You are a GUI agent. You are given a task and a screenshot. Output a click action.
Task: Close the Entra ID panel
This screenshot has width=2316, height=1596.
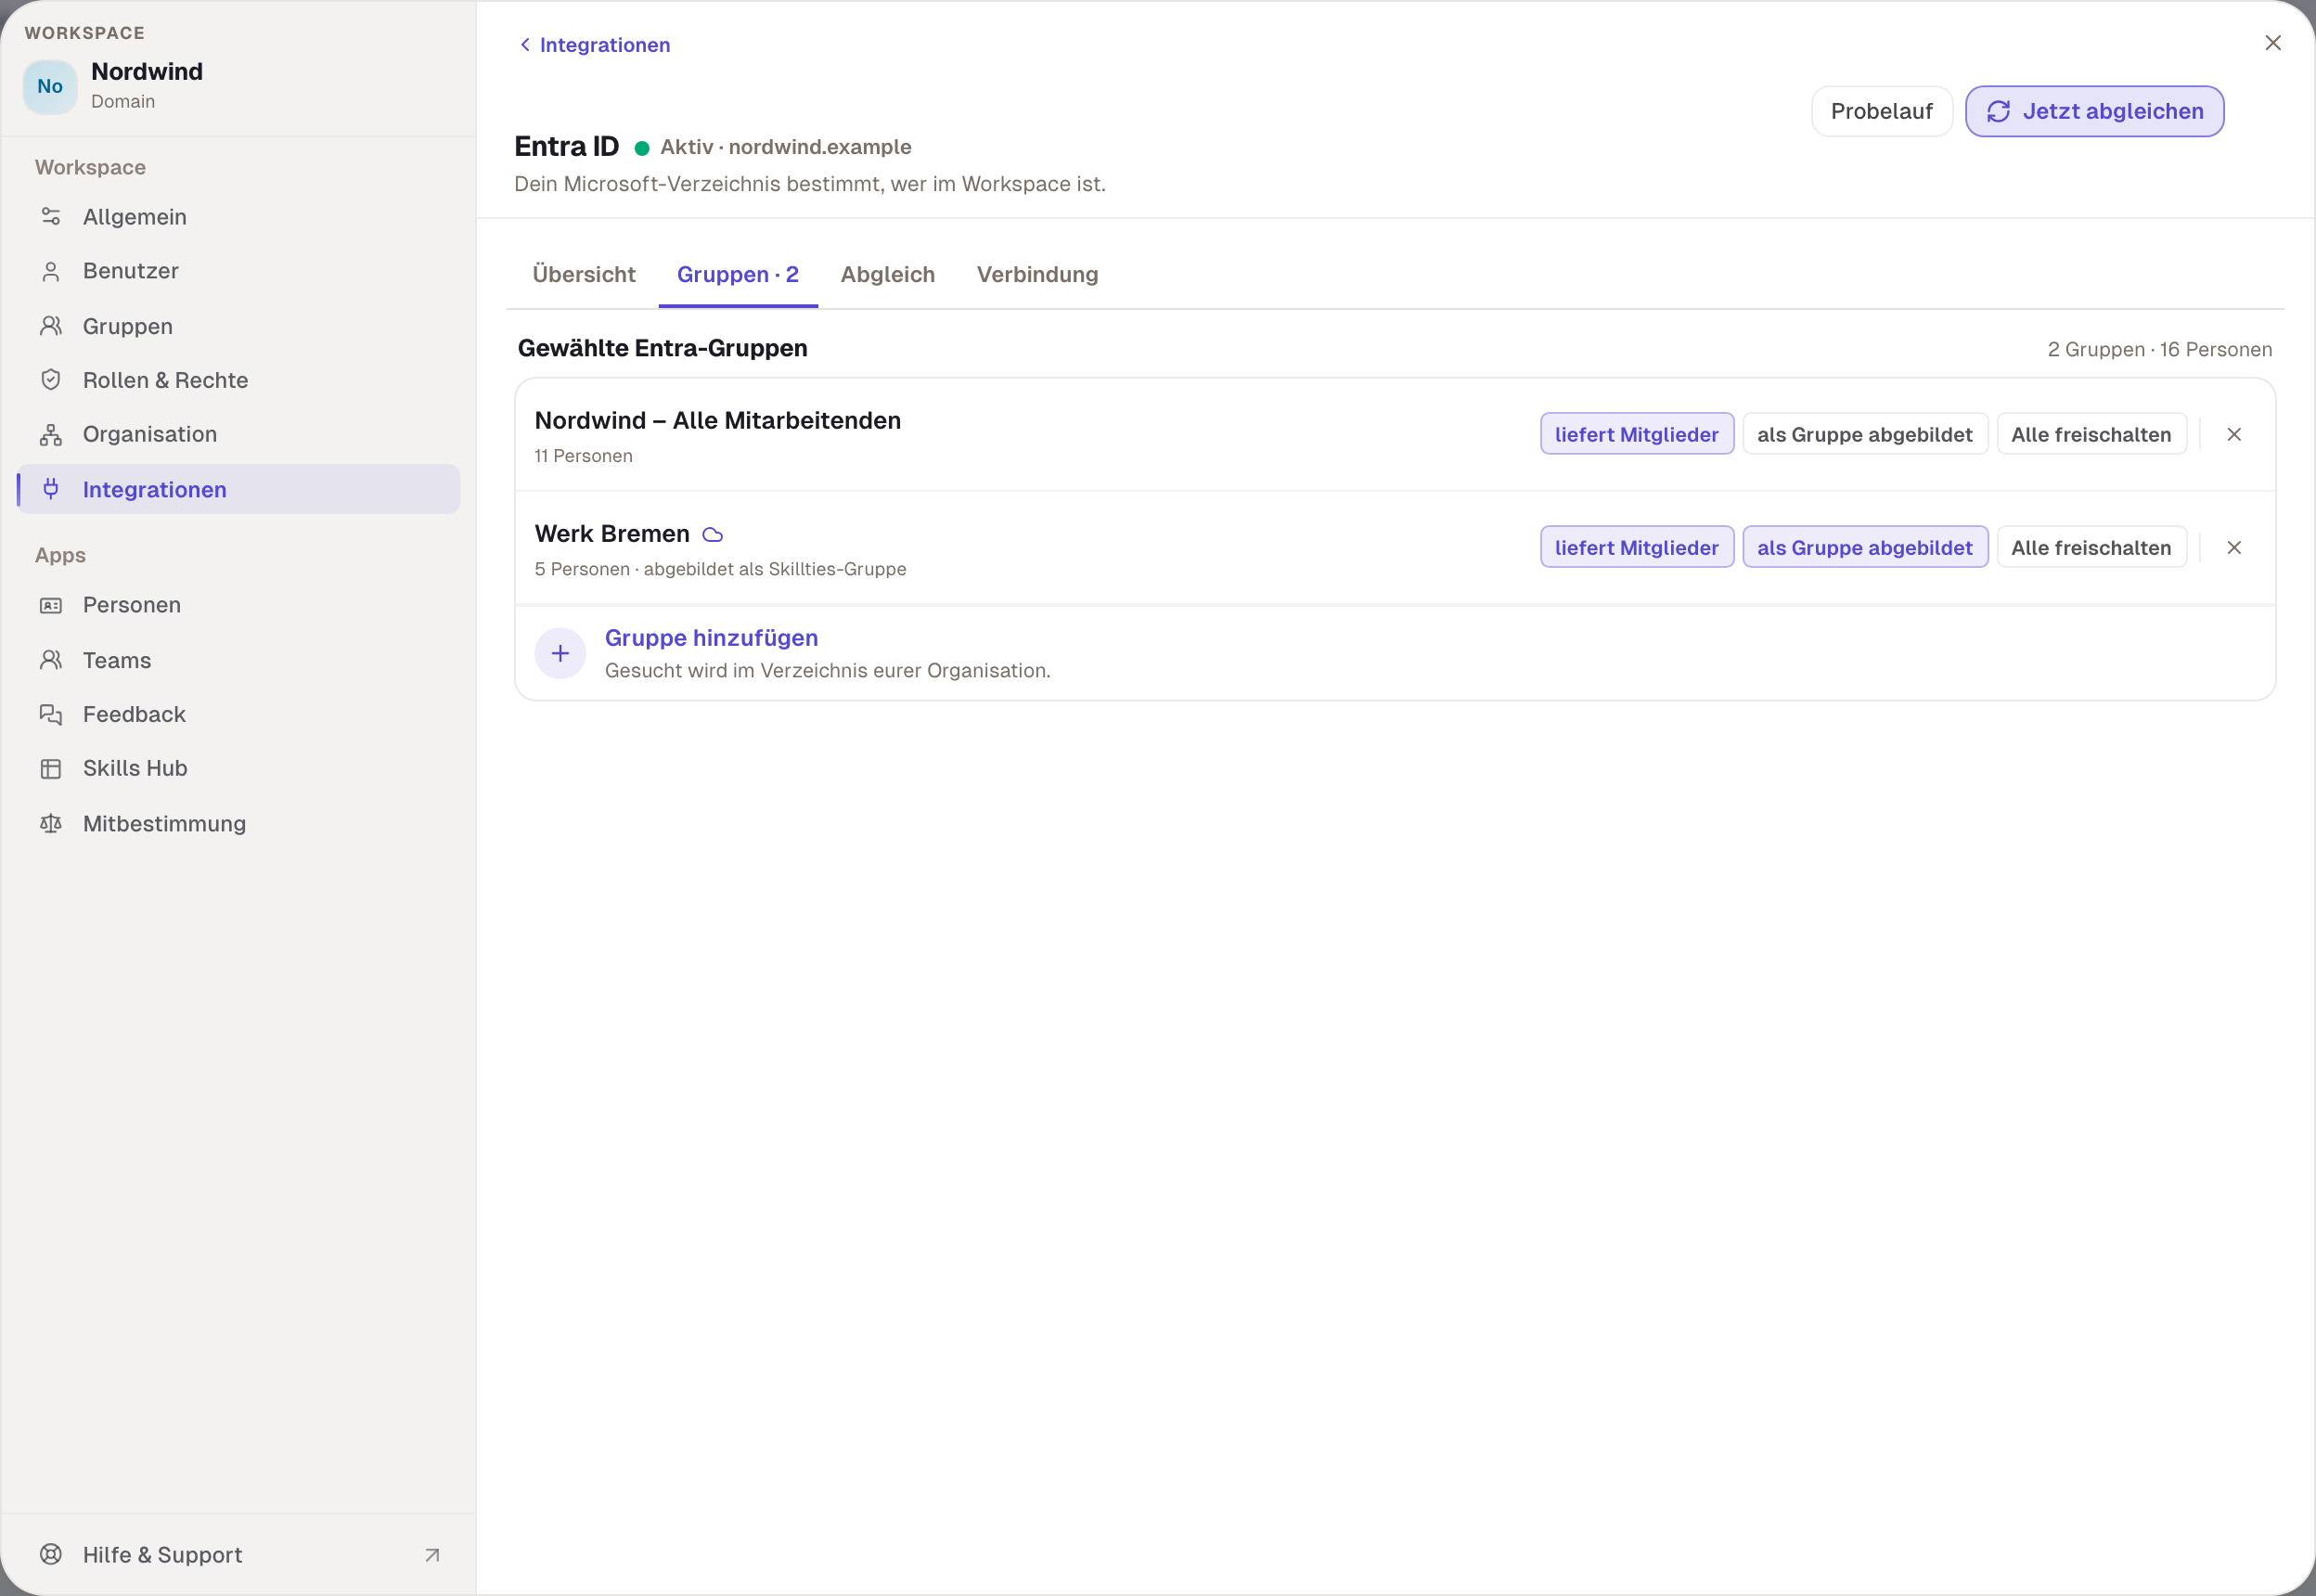pyautogui.click(x=2273, y=43)
